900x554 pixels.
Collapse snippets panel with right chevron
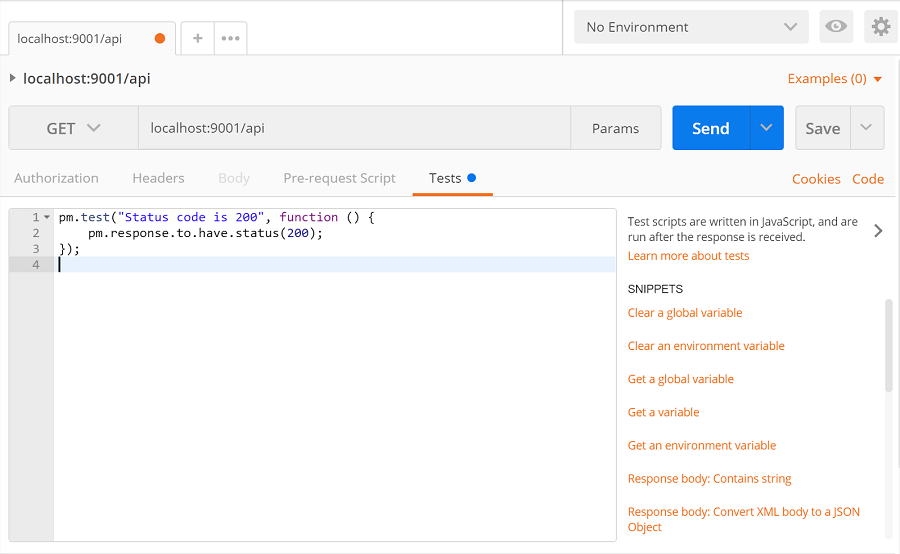tap(878, 231)
